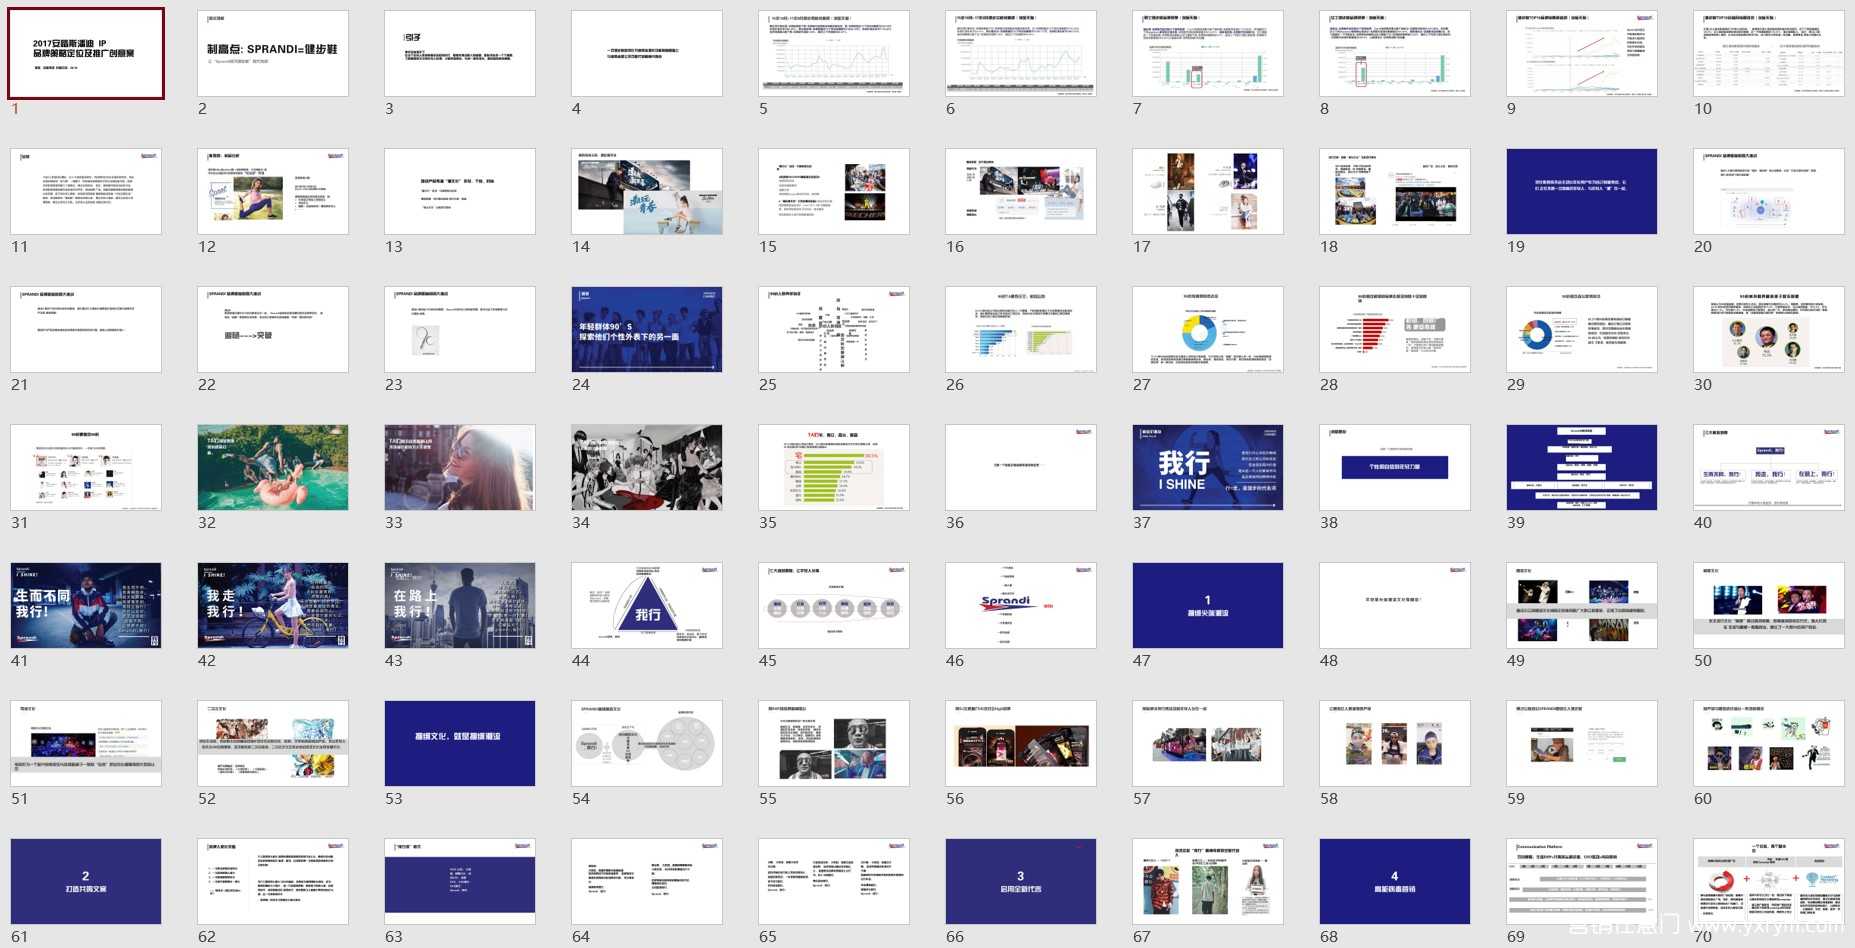Select slide 27 donut chart thumbnail
Image resolution: width=1855 pixels, height=948 pixels.
pyautogui.click(x=1208, y=329)
